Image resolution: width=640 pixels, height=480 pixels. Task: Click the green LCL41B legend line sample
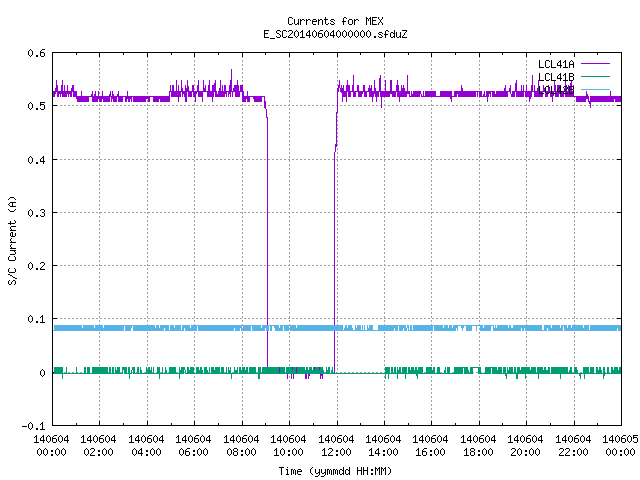point(595,76)
